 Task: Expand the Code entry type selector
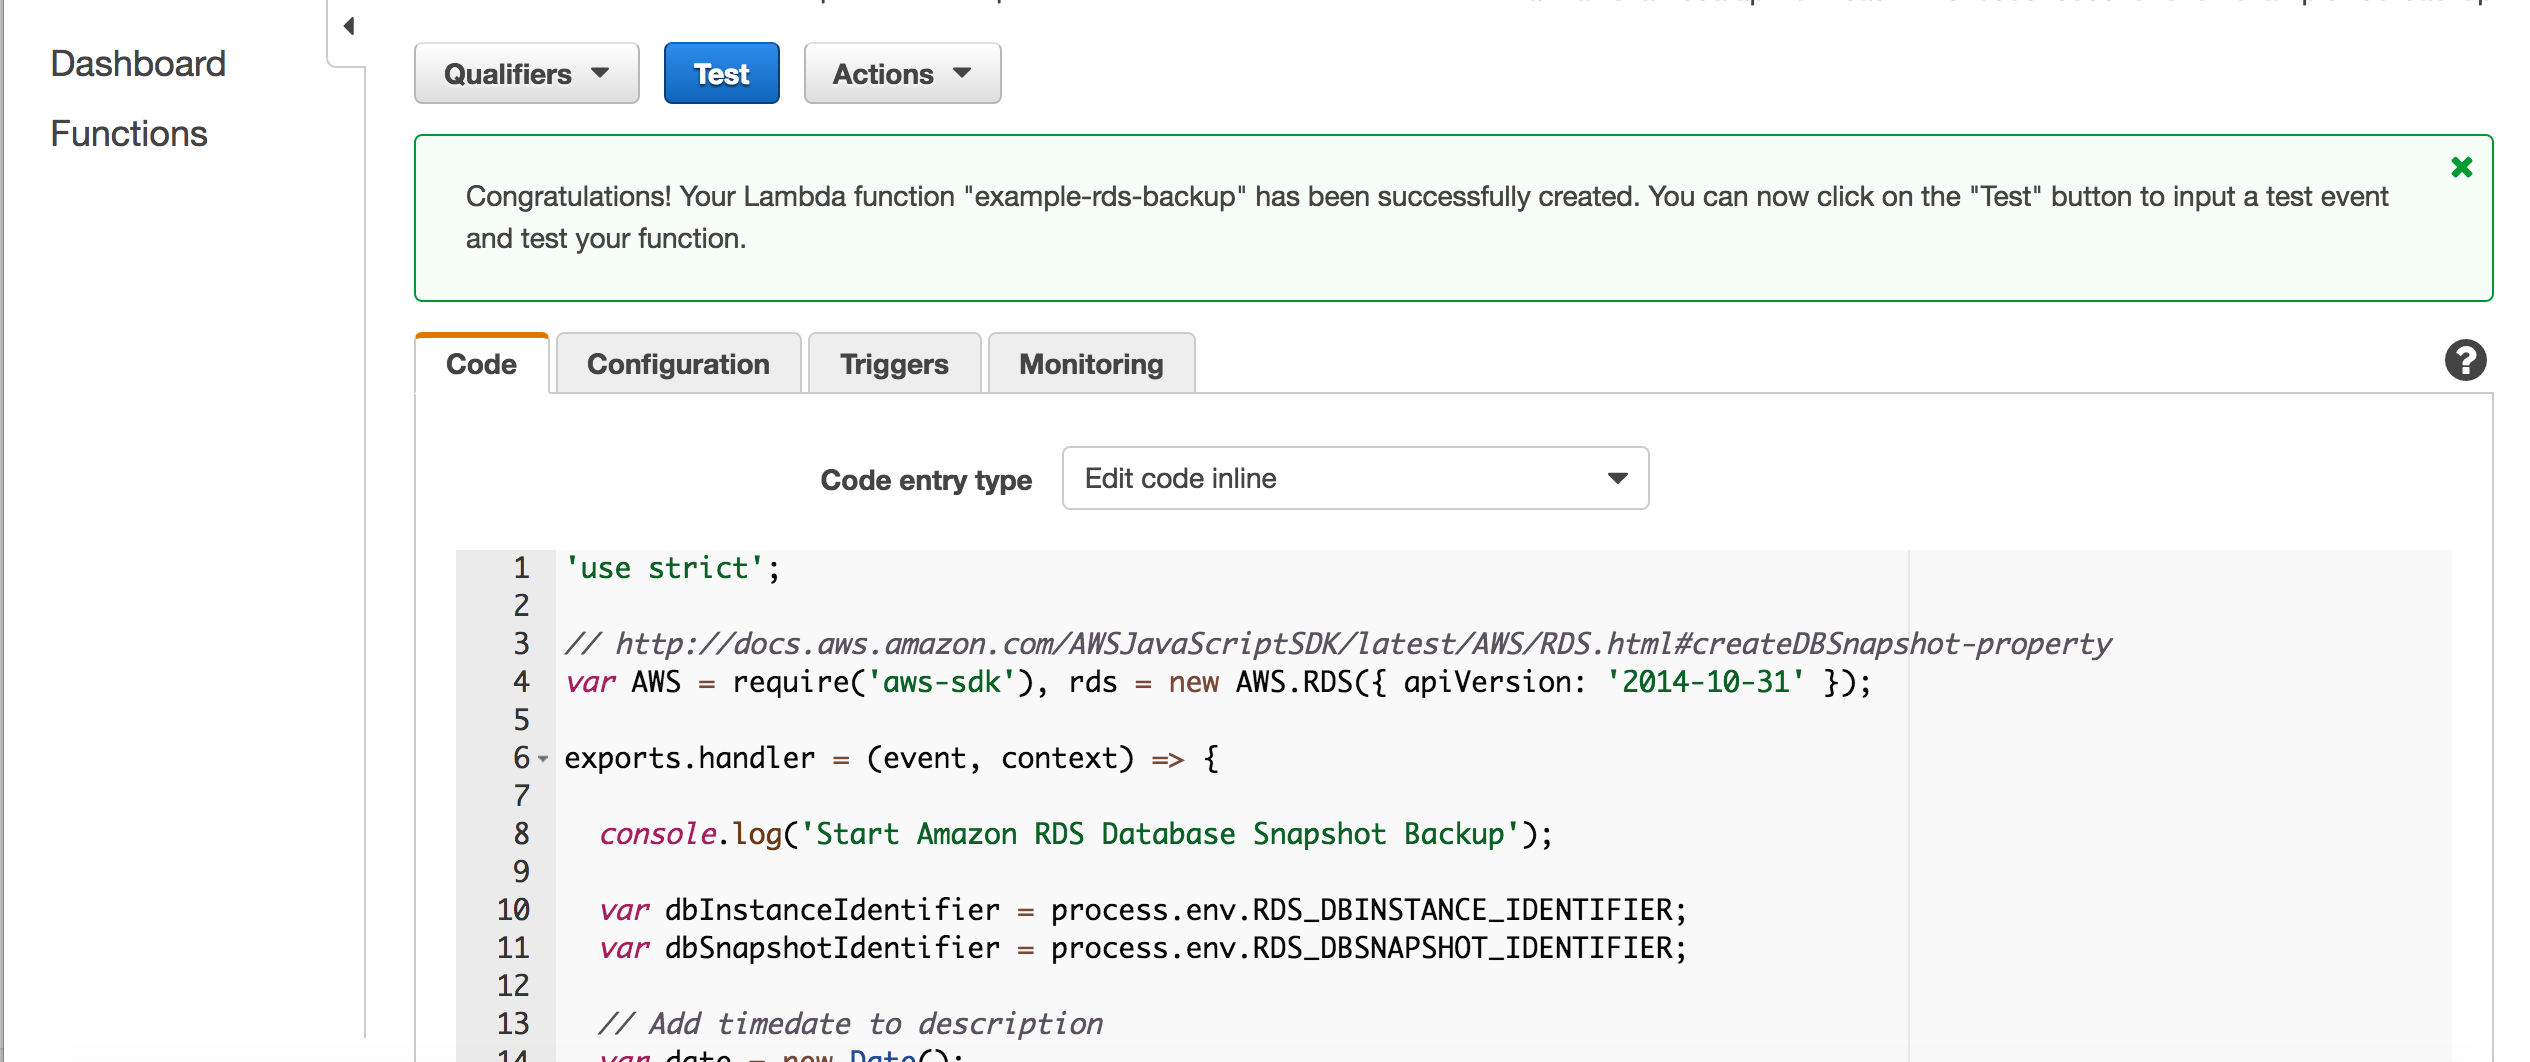1355,478
